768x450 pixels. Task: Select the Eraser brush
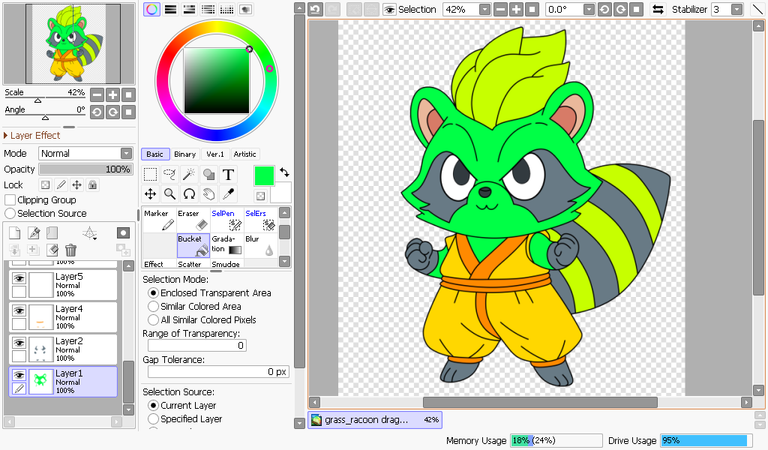pos(193,220)
